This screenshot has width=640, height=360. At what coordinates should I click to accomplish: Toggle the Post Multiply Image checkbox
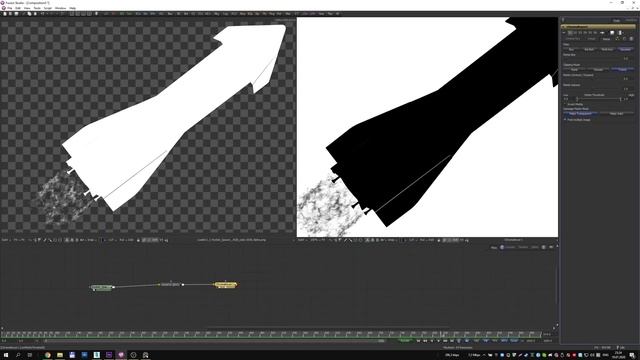click(565, 120)
